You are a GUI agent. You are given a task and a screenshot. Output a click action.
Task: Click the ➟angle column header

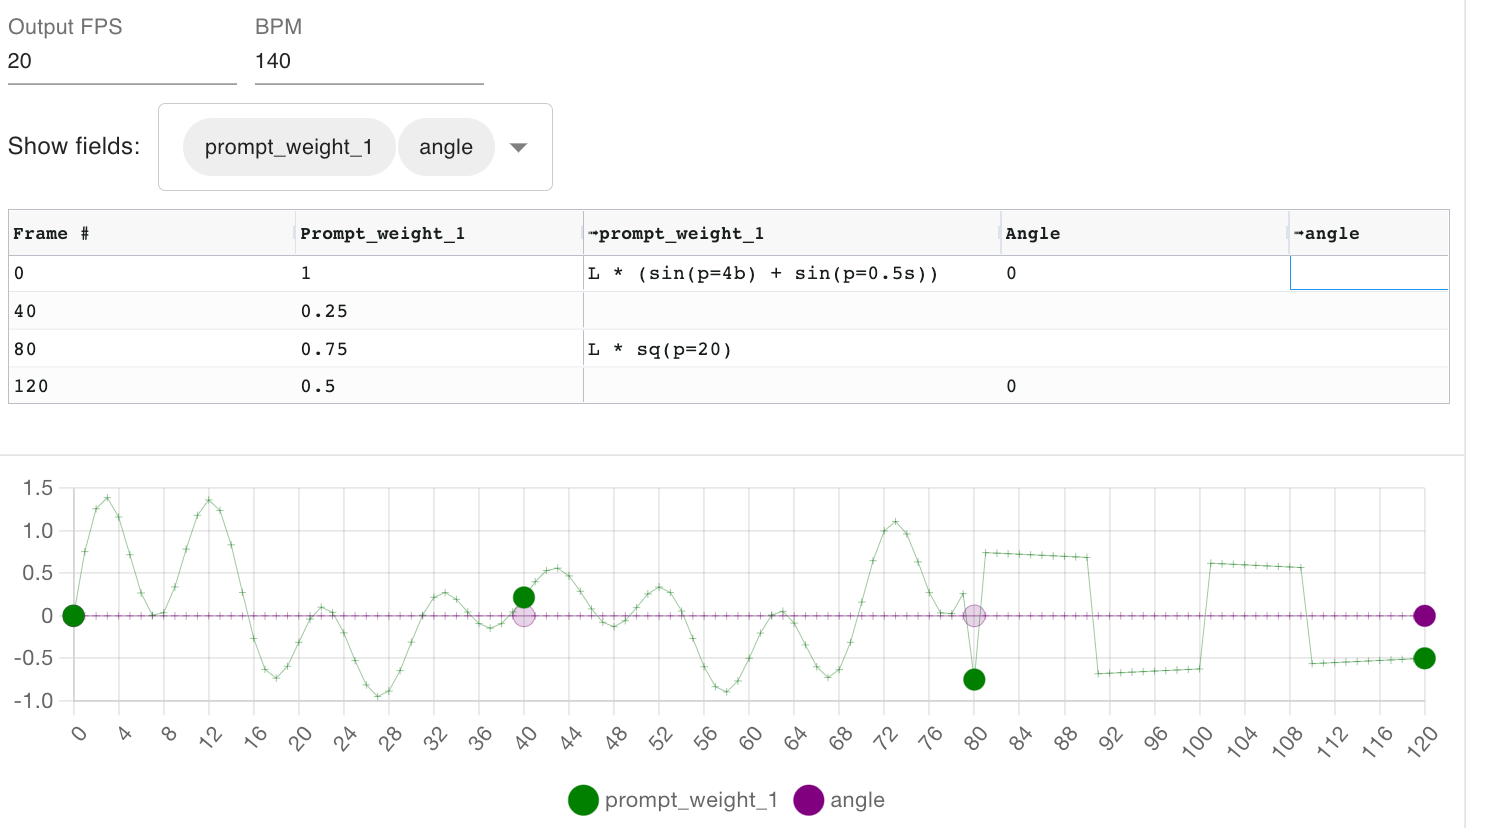coord(1369,233)
